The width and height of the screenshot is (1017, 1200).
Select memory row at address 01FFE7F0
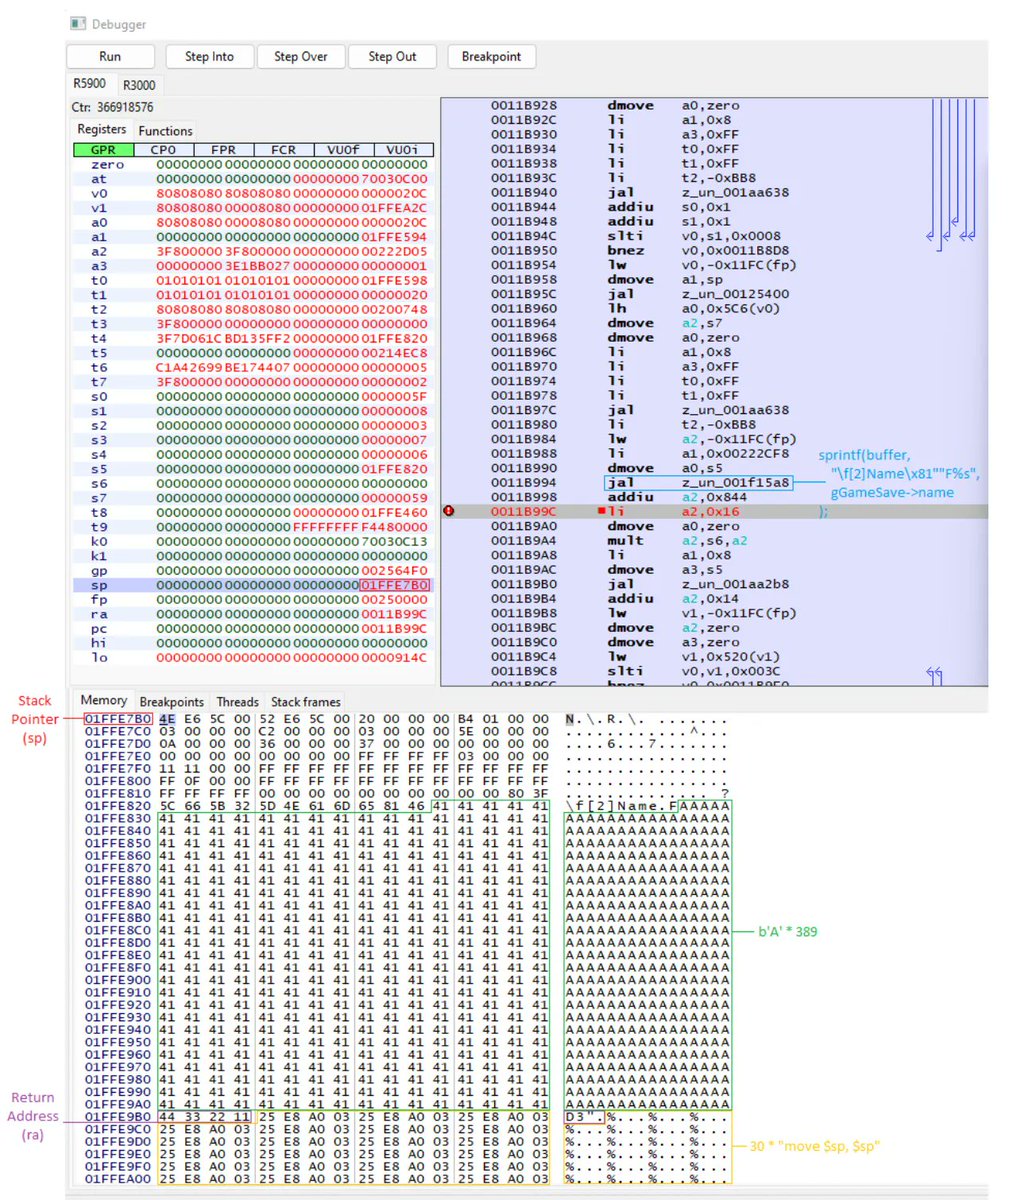pos(406,768)
